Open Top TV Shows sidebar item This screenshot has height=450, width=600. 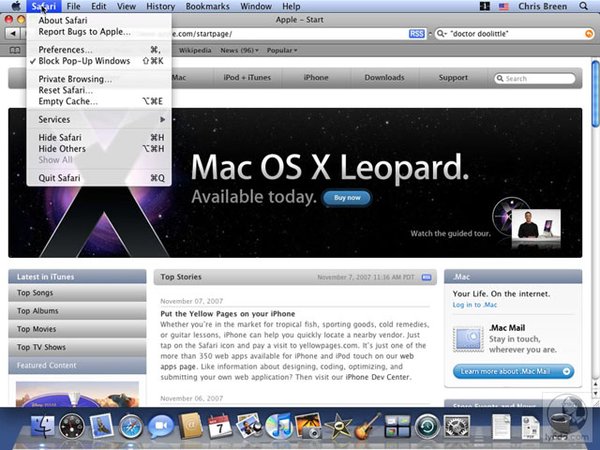pyautogui.click(x=77, y=347)
